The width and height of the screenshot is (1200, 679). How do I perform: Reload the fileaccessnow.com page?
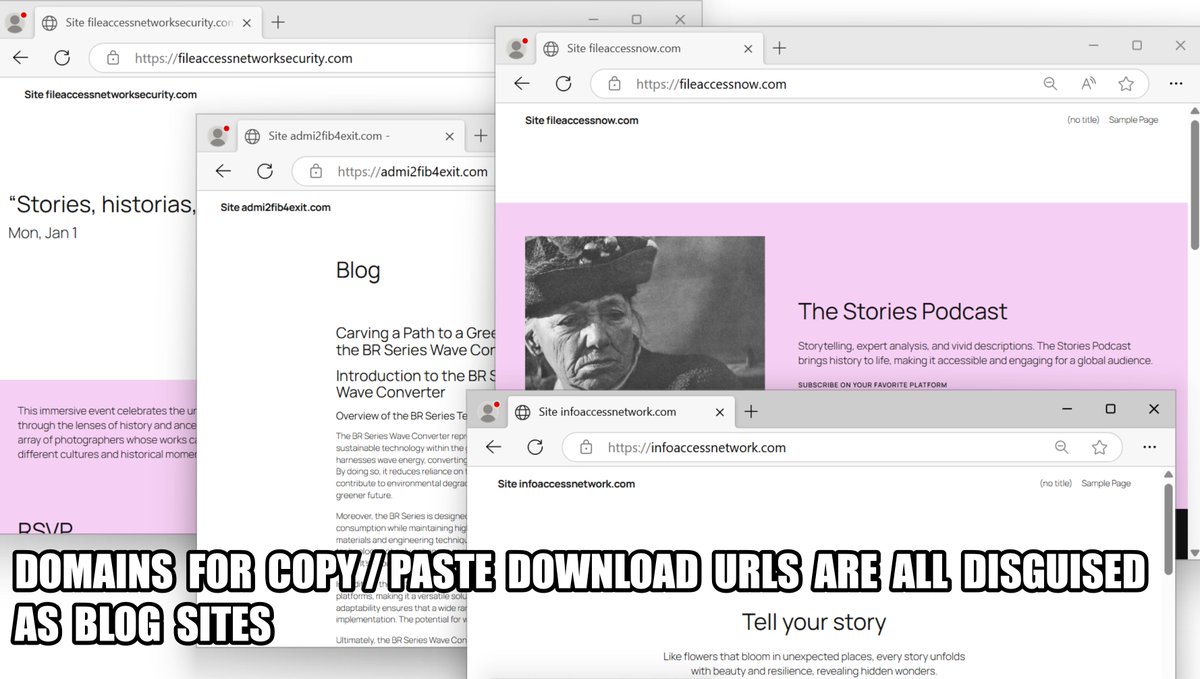[564, 84]
